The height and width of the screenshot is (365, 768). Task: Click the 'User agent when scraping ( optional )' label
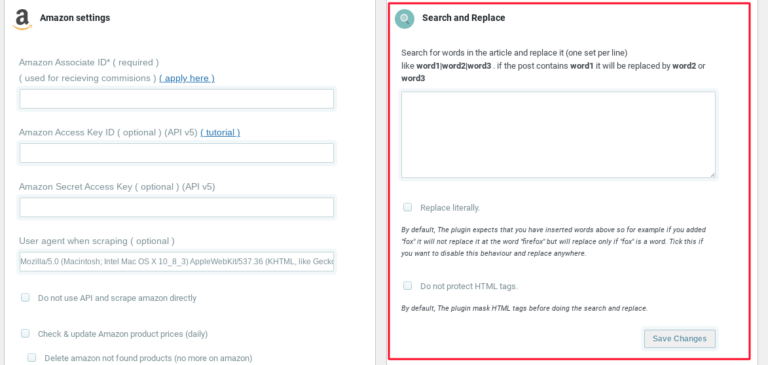click(x=96, y=241)
